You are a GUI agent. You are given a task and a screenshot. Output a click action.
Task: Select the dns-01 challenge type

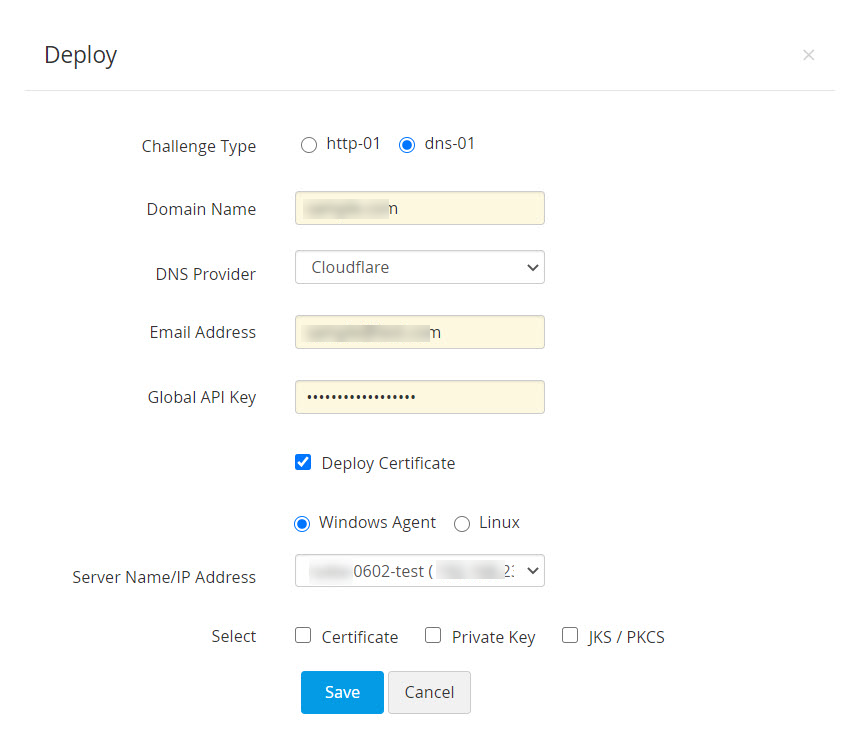[407, 144]
